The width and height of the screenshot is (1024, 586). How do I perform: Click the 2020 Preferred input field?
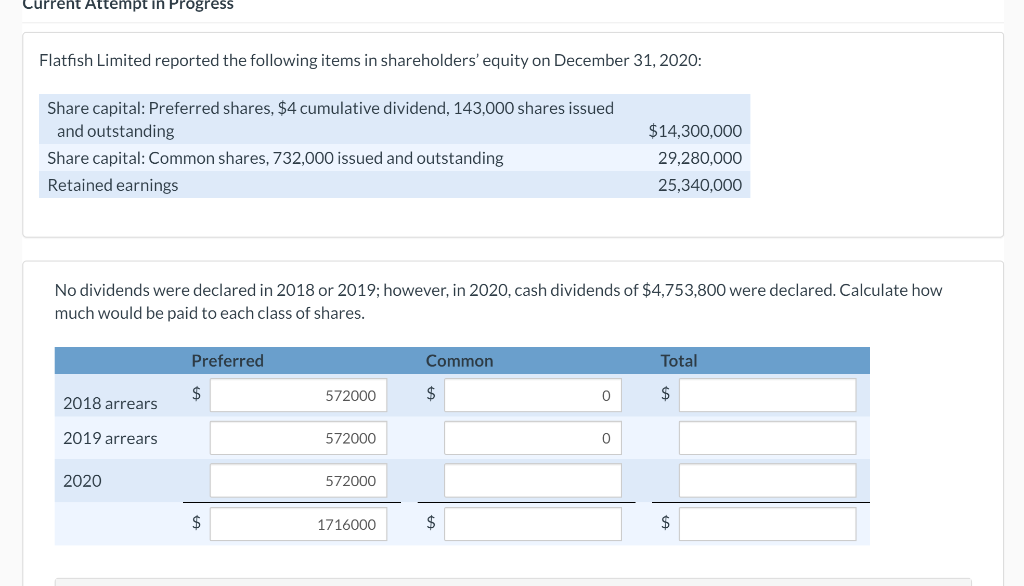coord(298,481)
